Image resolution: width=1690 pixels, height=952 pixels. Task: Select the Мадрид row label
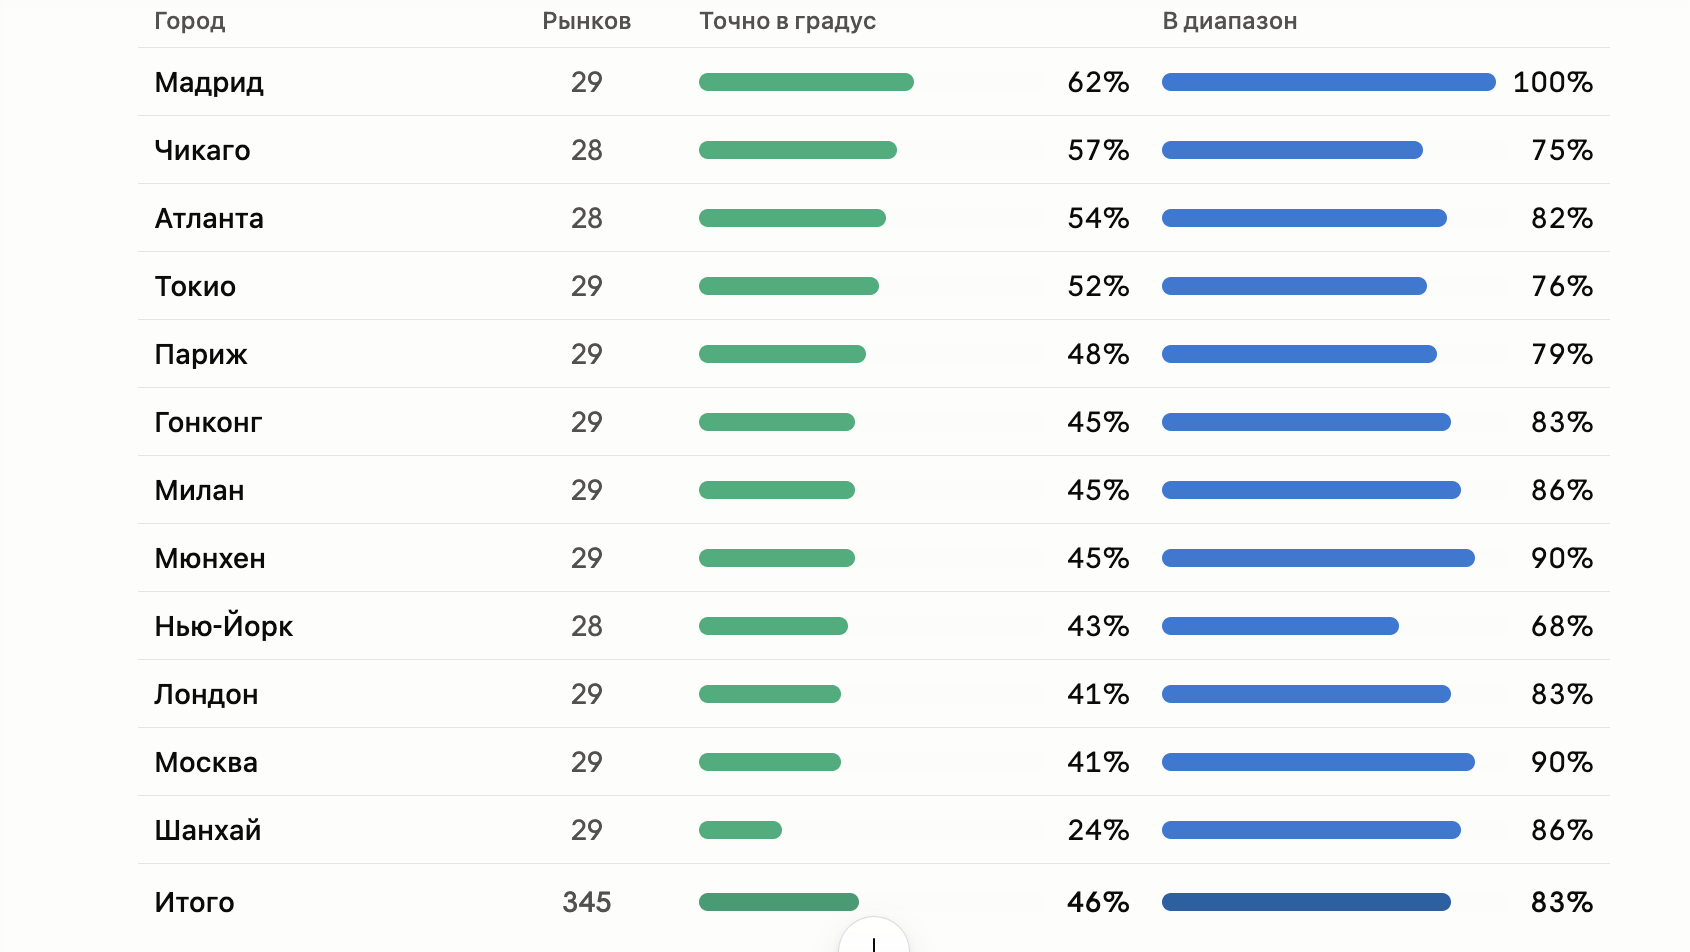point(209,82)
